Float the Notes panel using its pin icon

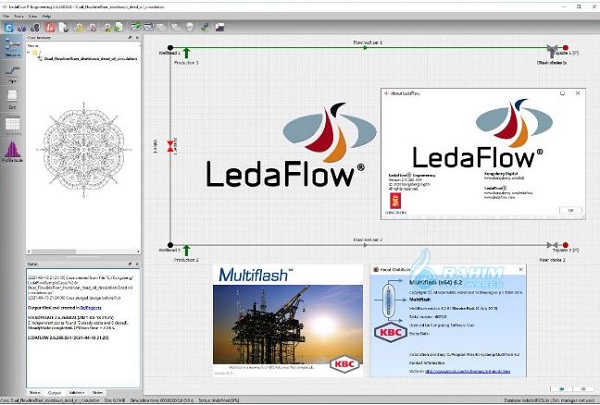[x=130, y=264]
